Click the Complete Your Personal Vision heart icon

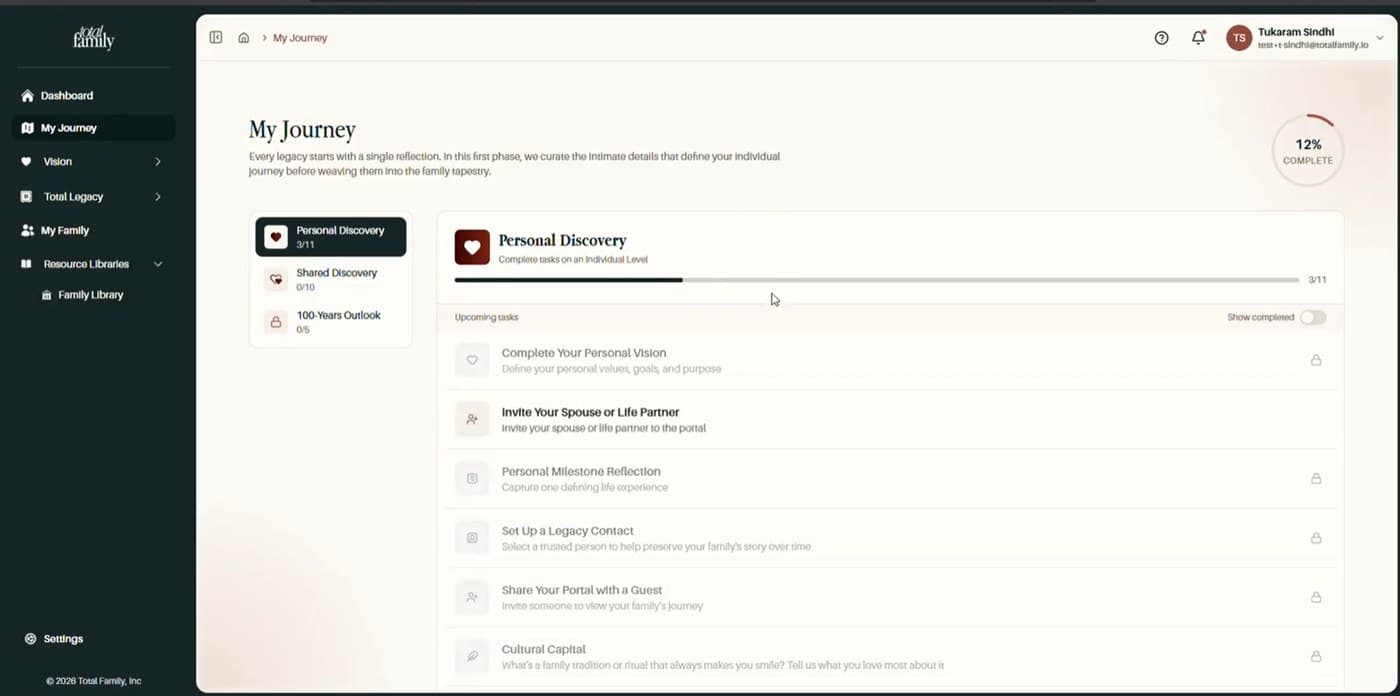click(x=472, y=360)
